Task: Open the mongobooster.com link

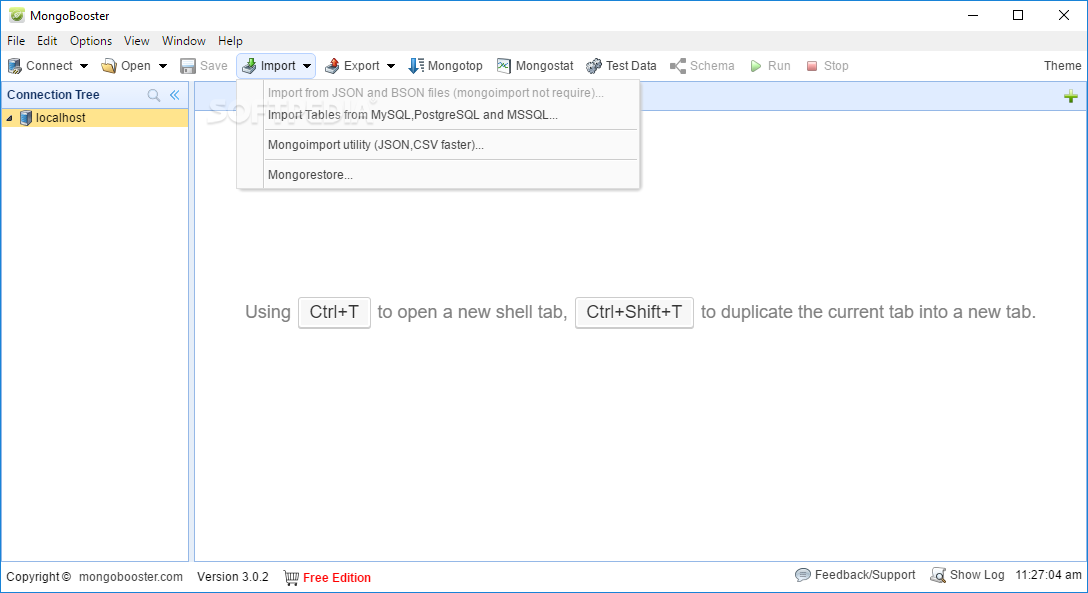Action: 131,577
